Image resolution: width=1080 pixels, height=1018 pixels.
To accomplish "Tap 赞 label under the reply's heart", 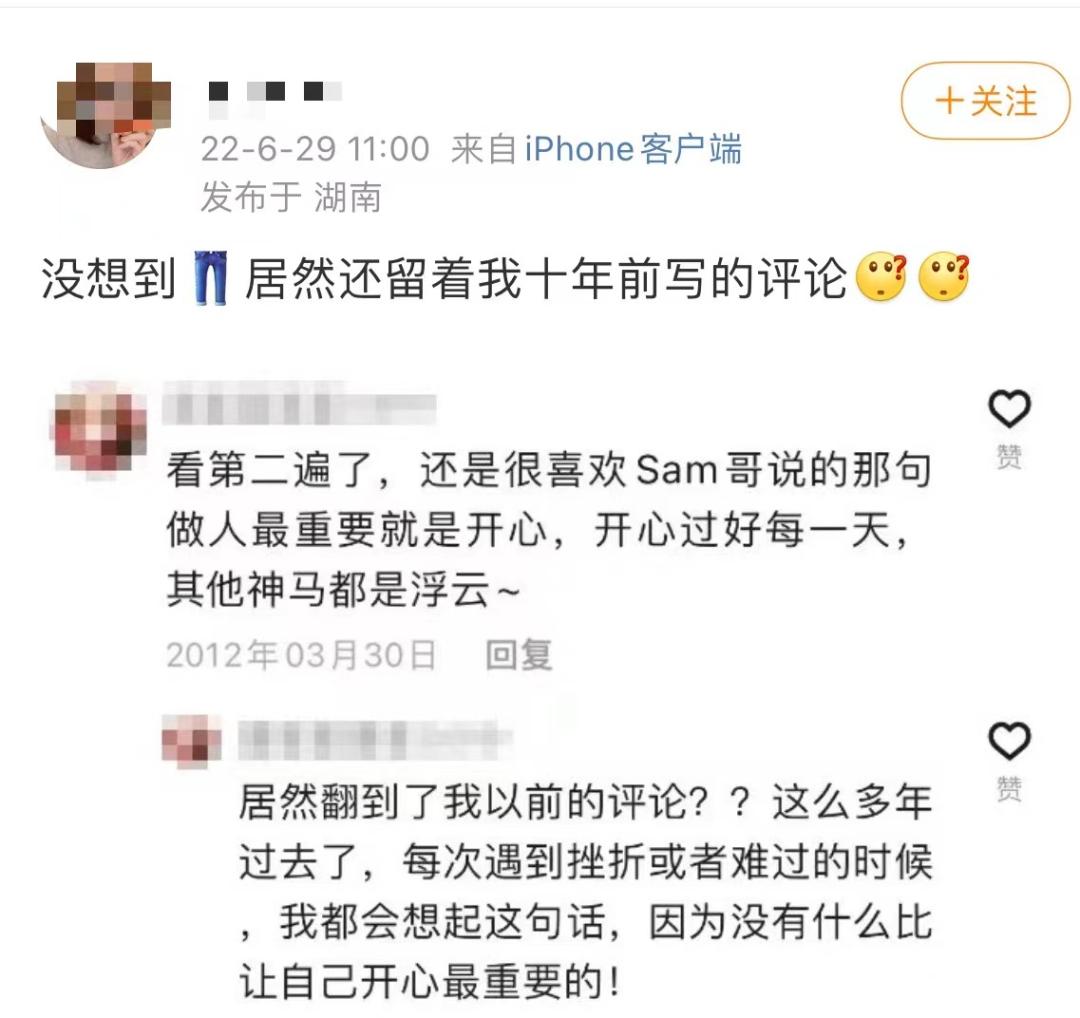I will 1009,789.
